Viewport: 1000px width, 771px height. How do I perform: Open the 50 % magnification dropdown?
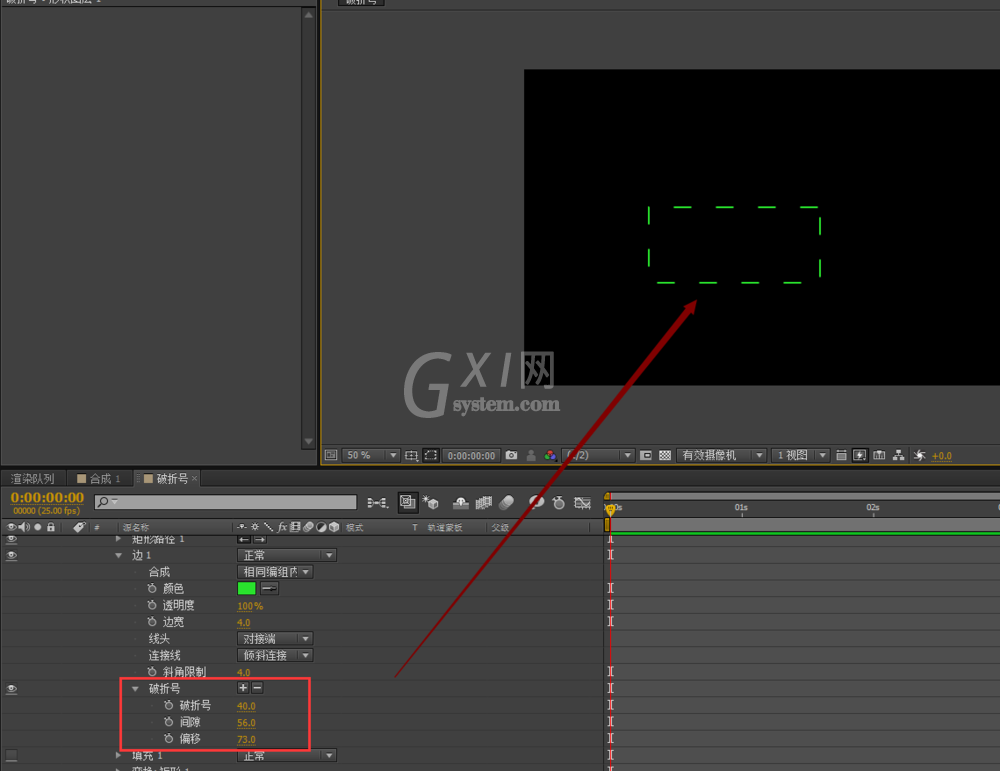371,455
